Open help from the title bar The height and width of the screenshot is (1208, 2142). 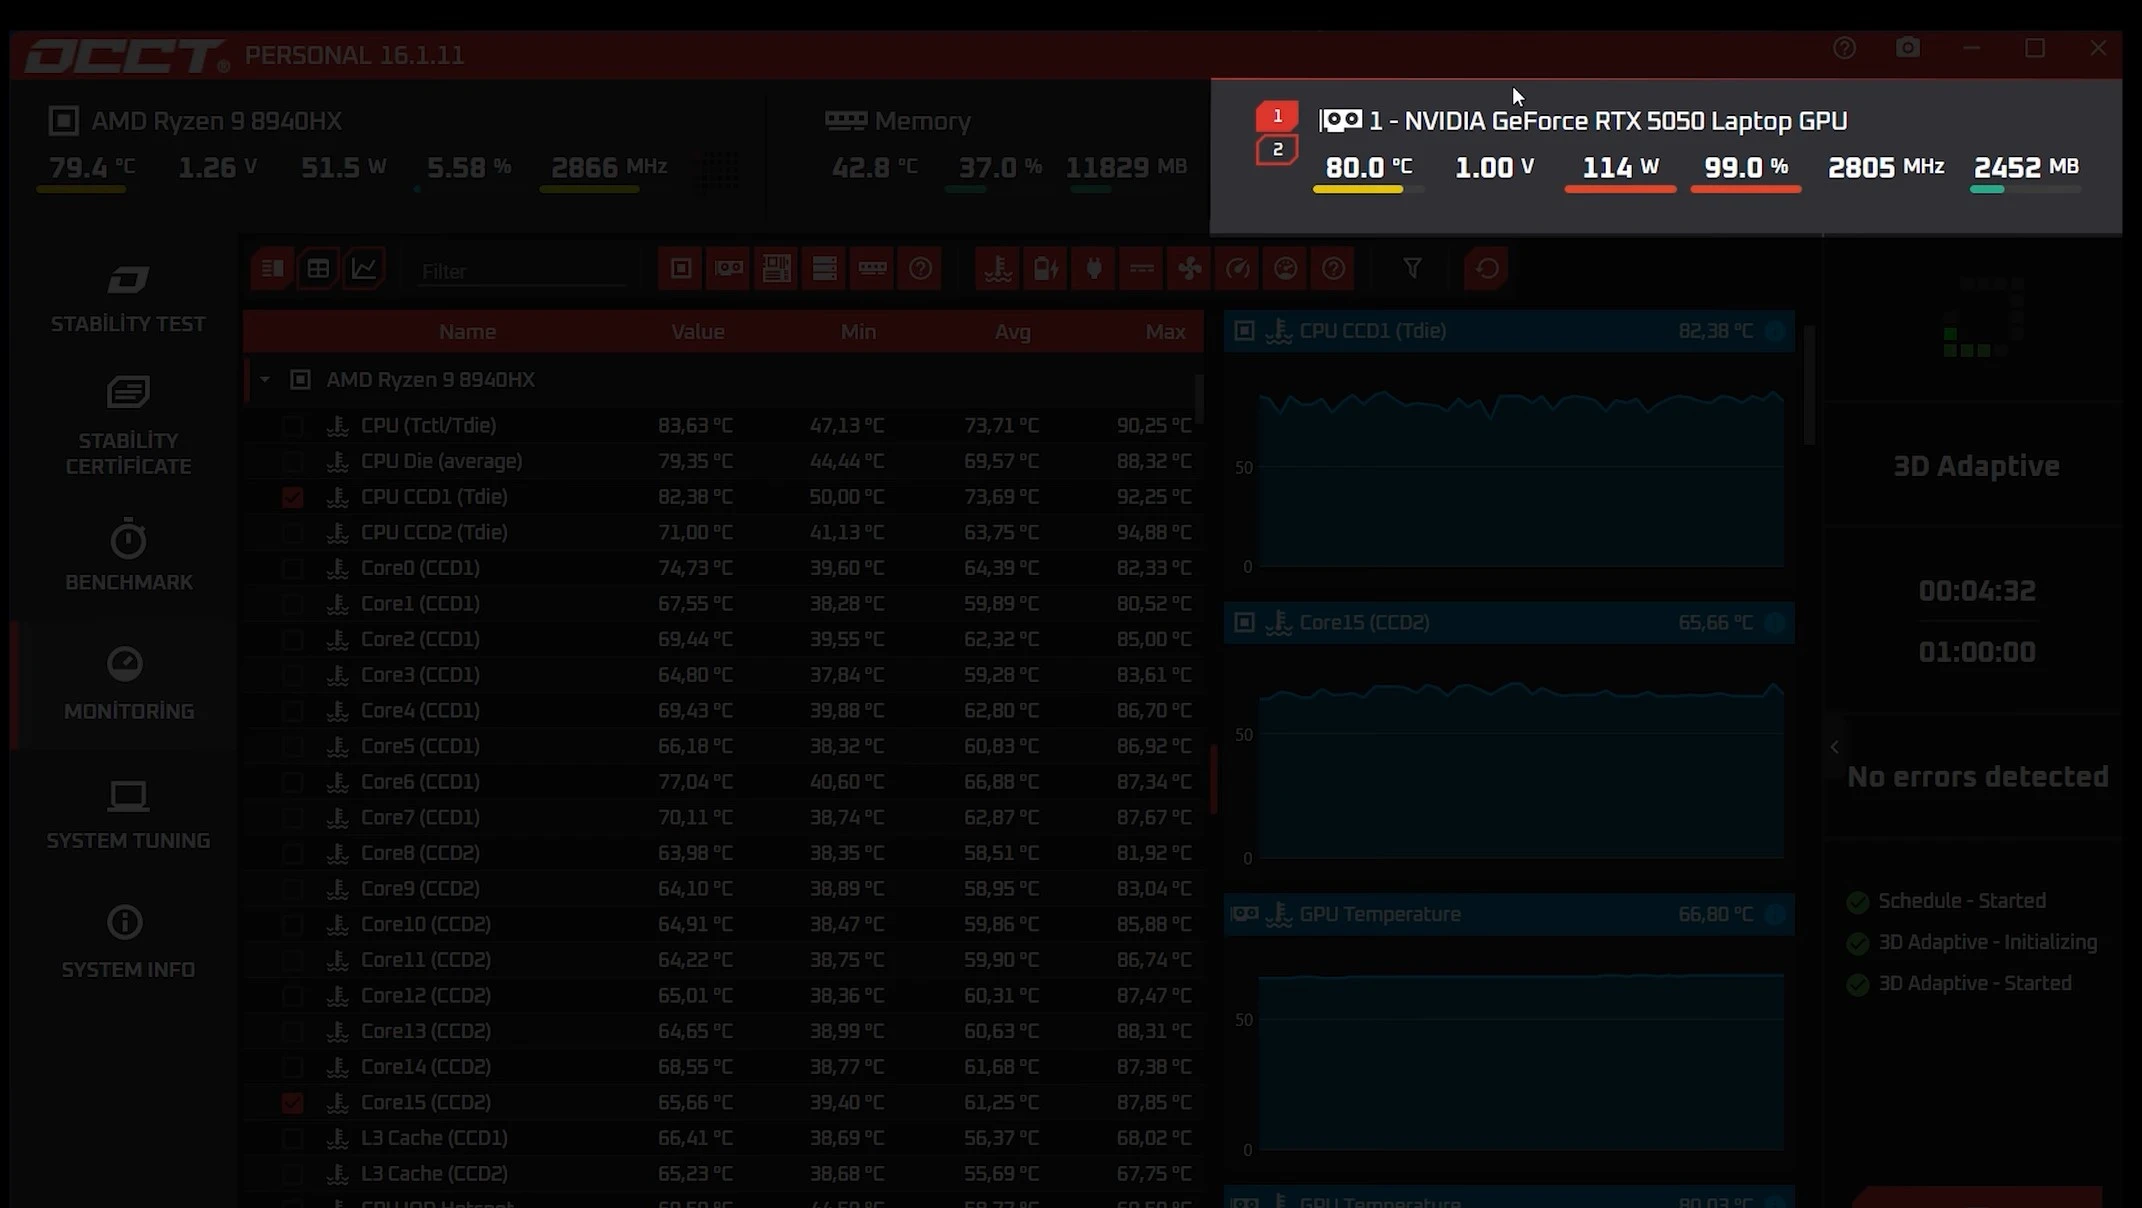(x=1845, y=48)
